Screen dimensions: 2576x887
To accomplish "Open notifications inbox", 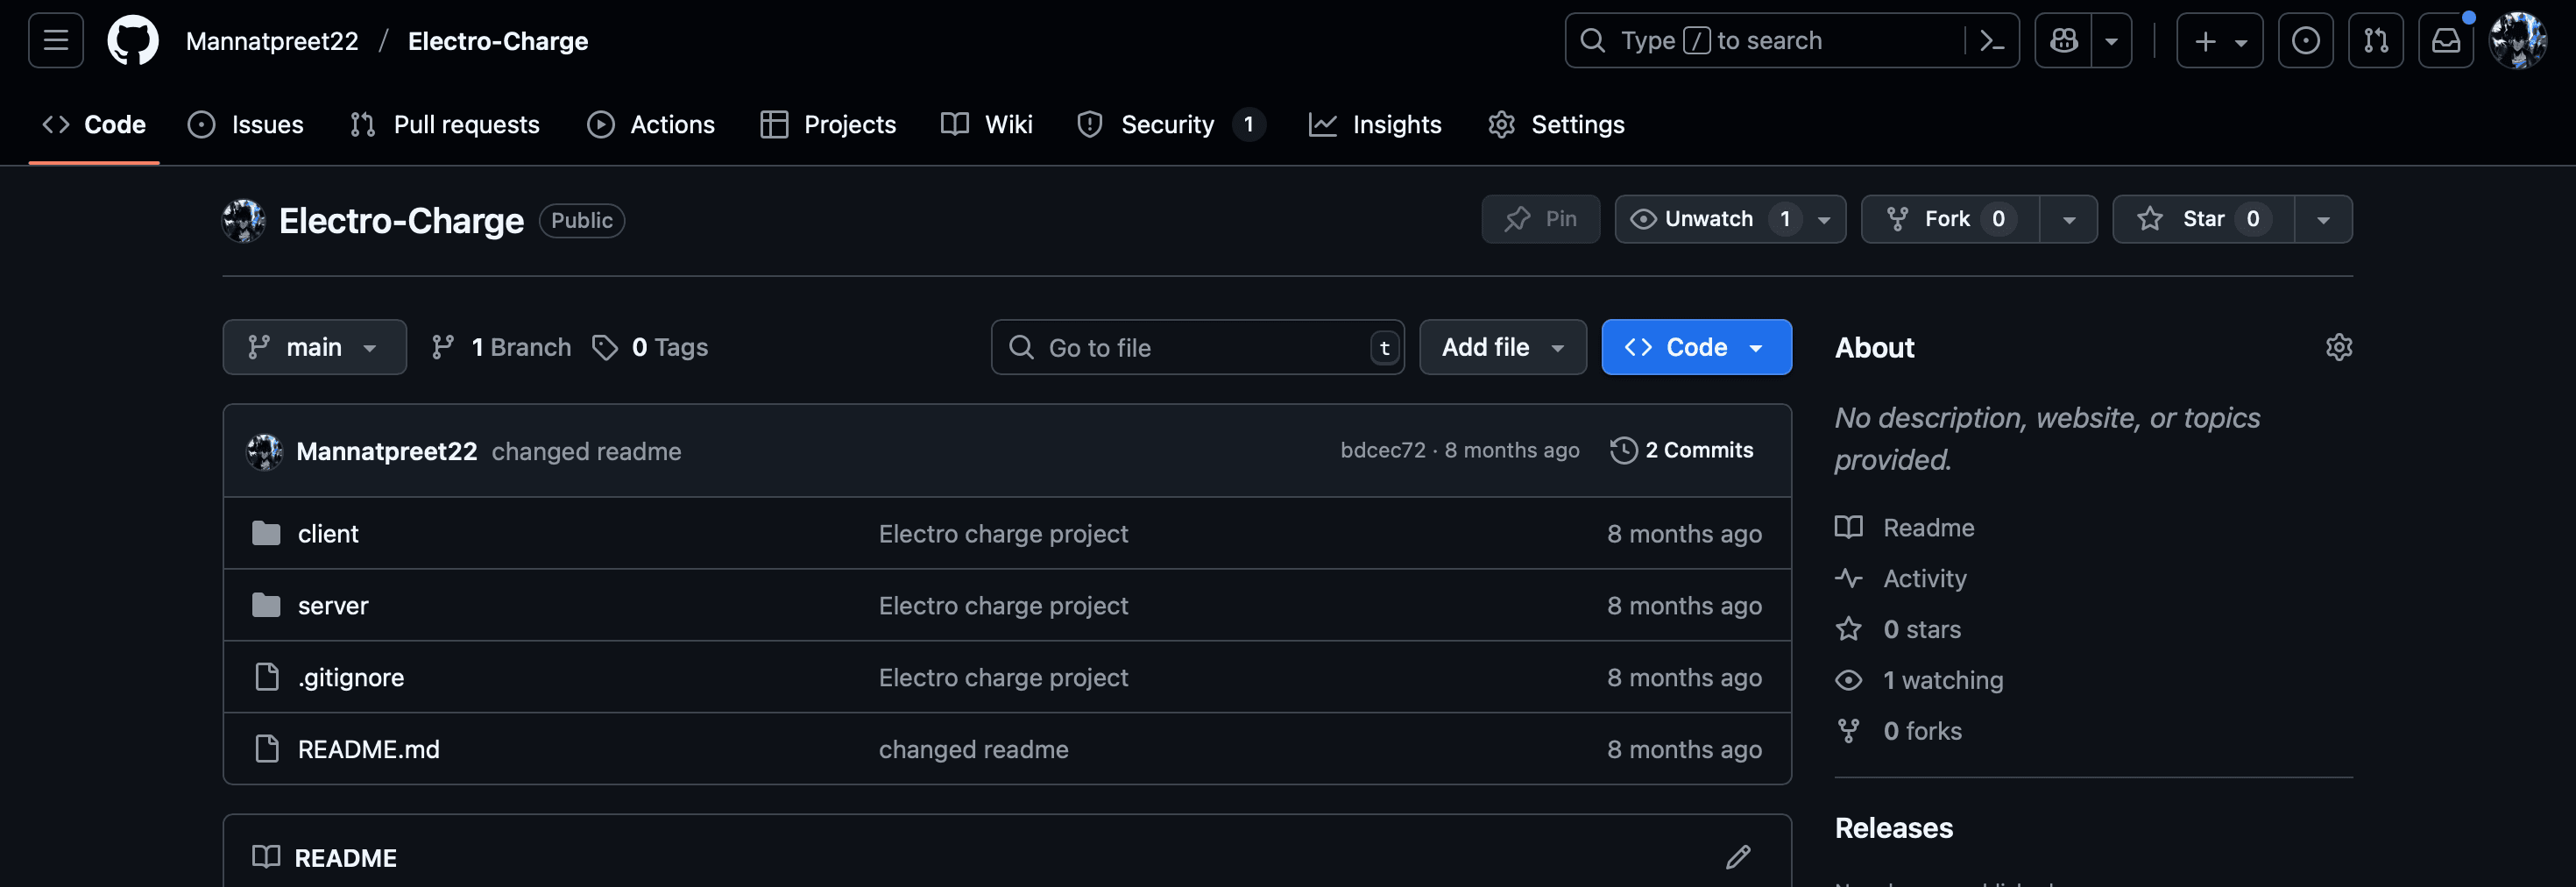I will coord(2445,40).
